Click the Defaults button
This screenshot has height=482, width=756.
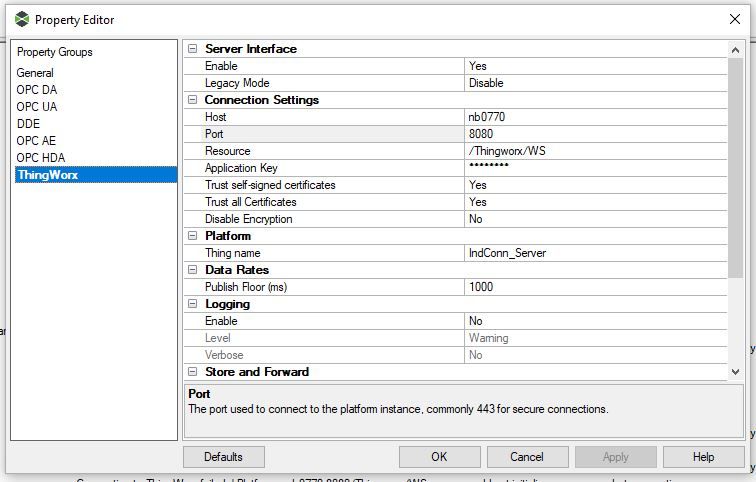[x=224, y=456]
